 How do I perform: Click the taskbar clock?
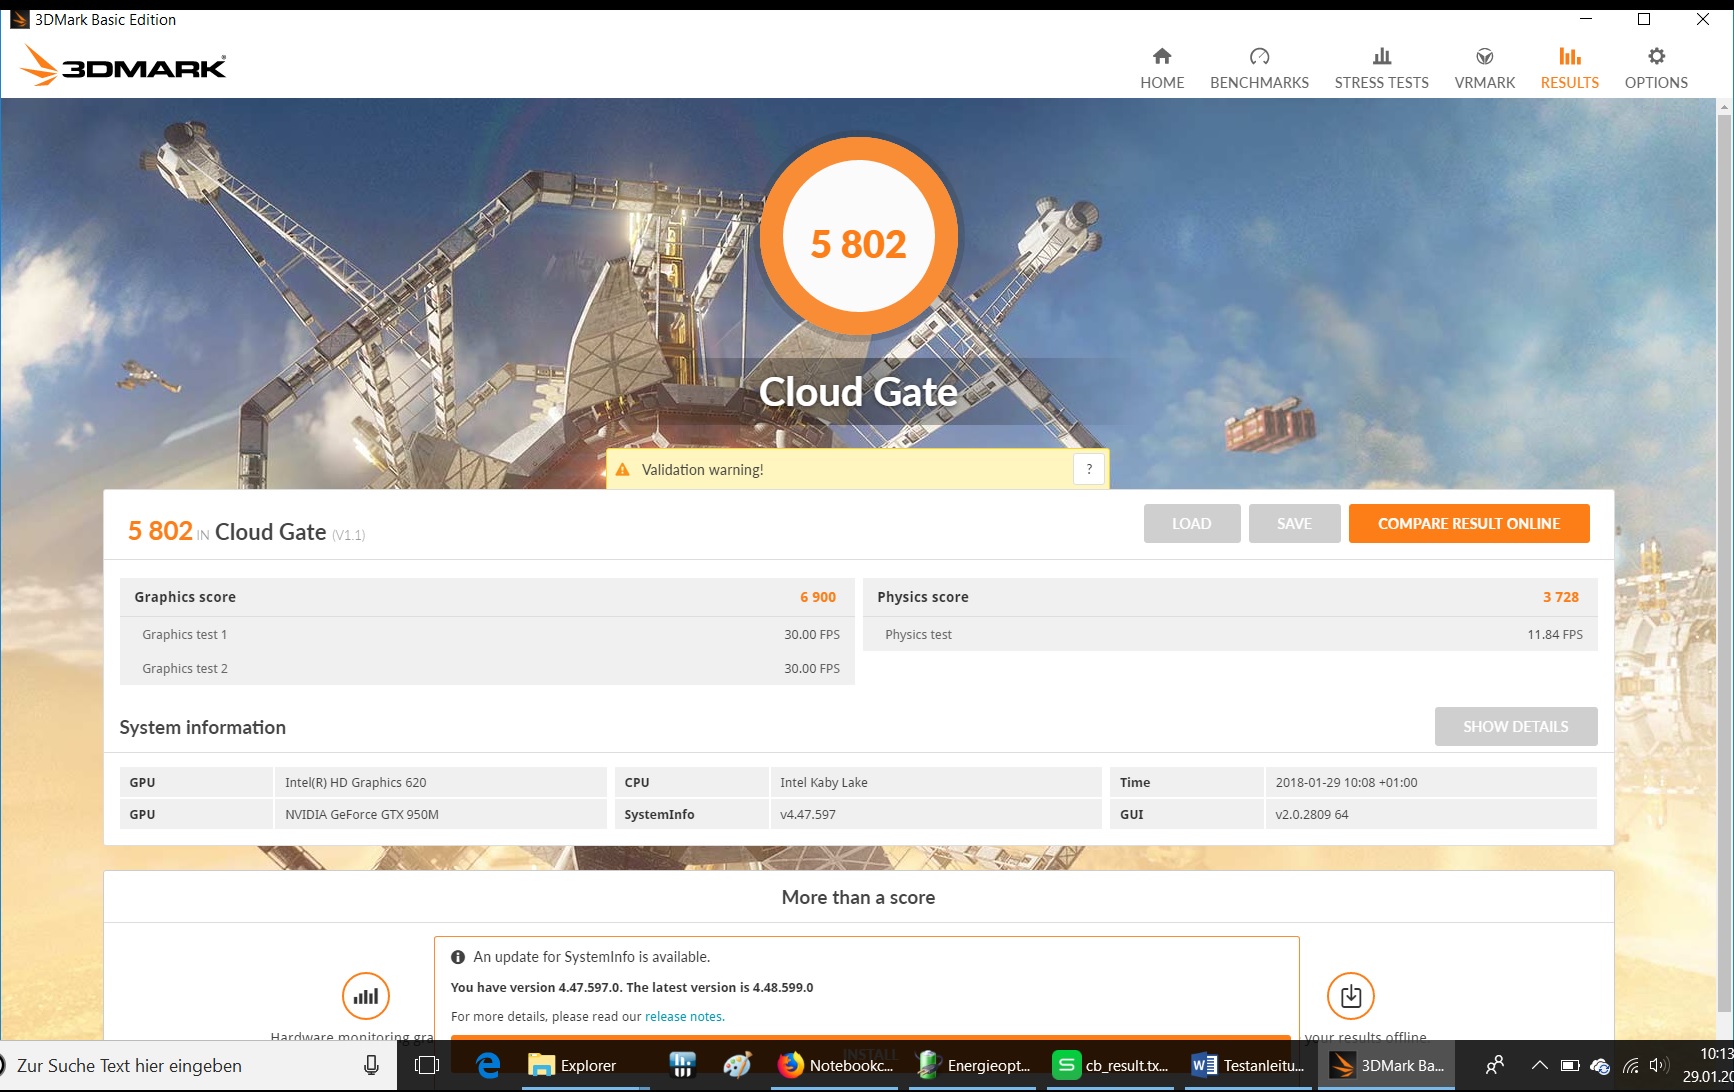pos(1707,1066)
